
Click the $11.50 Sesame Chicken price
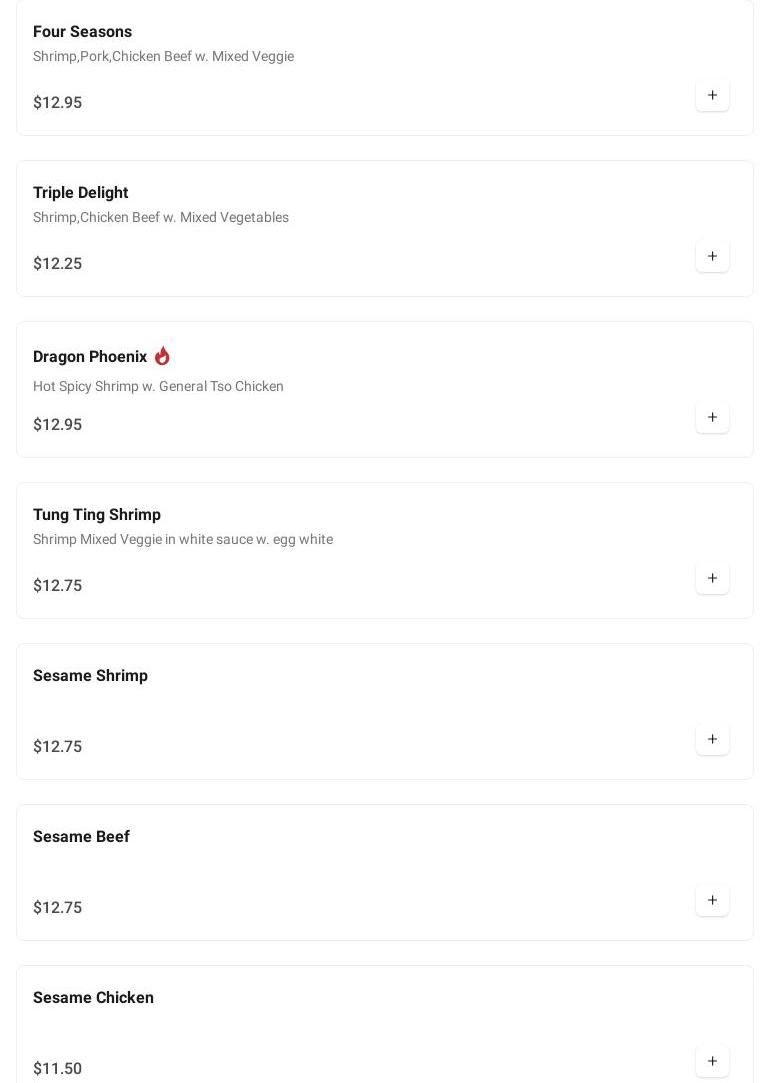click(57, 1069)
